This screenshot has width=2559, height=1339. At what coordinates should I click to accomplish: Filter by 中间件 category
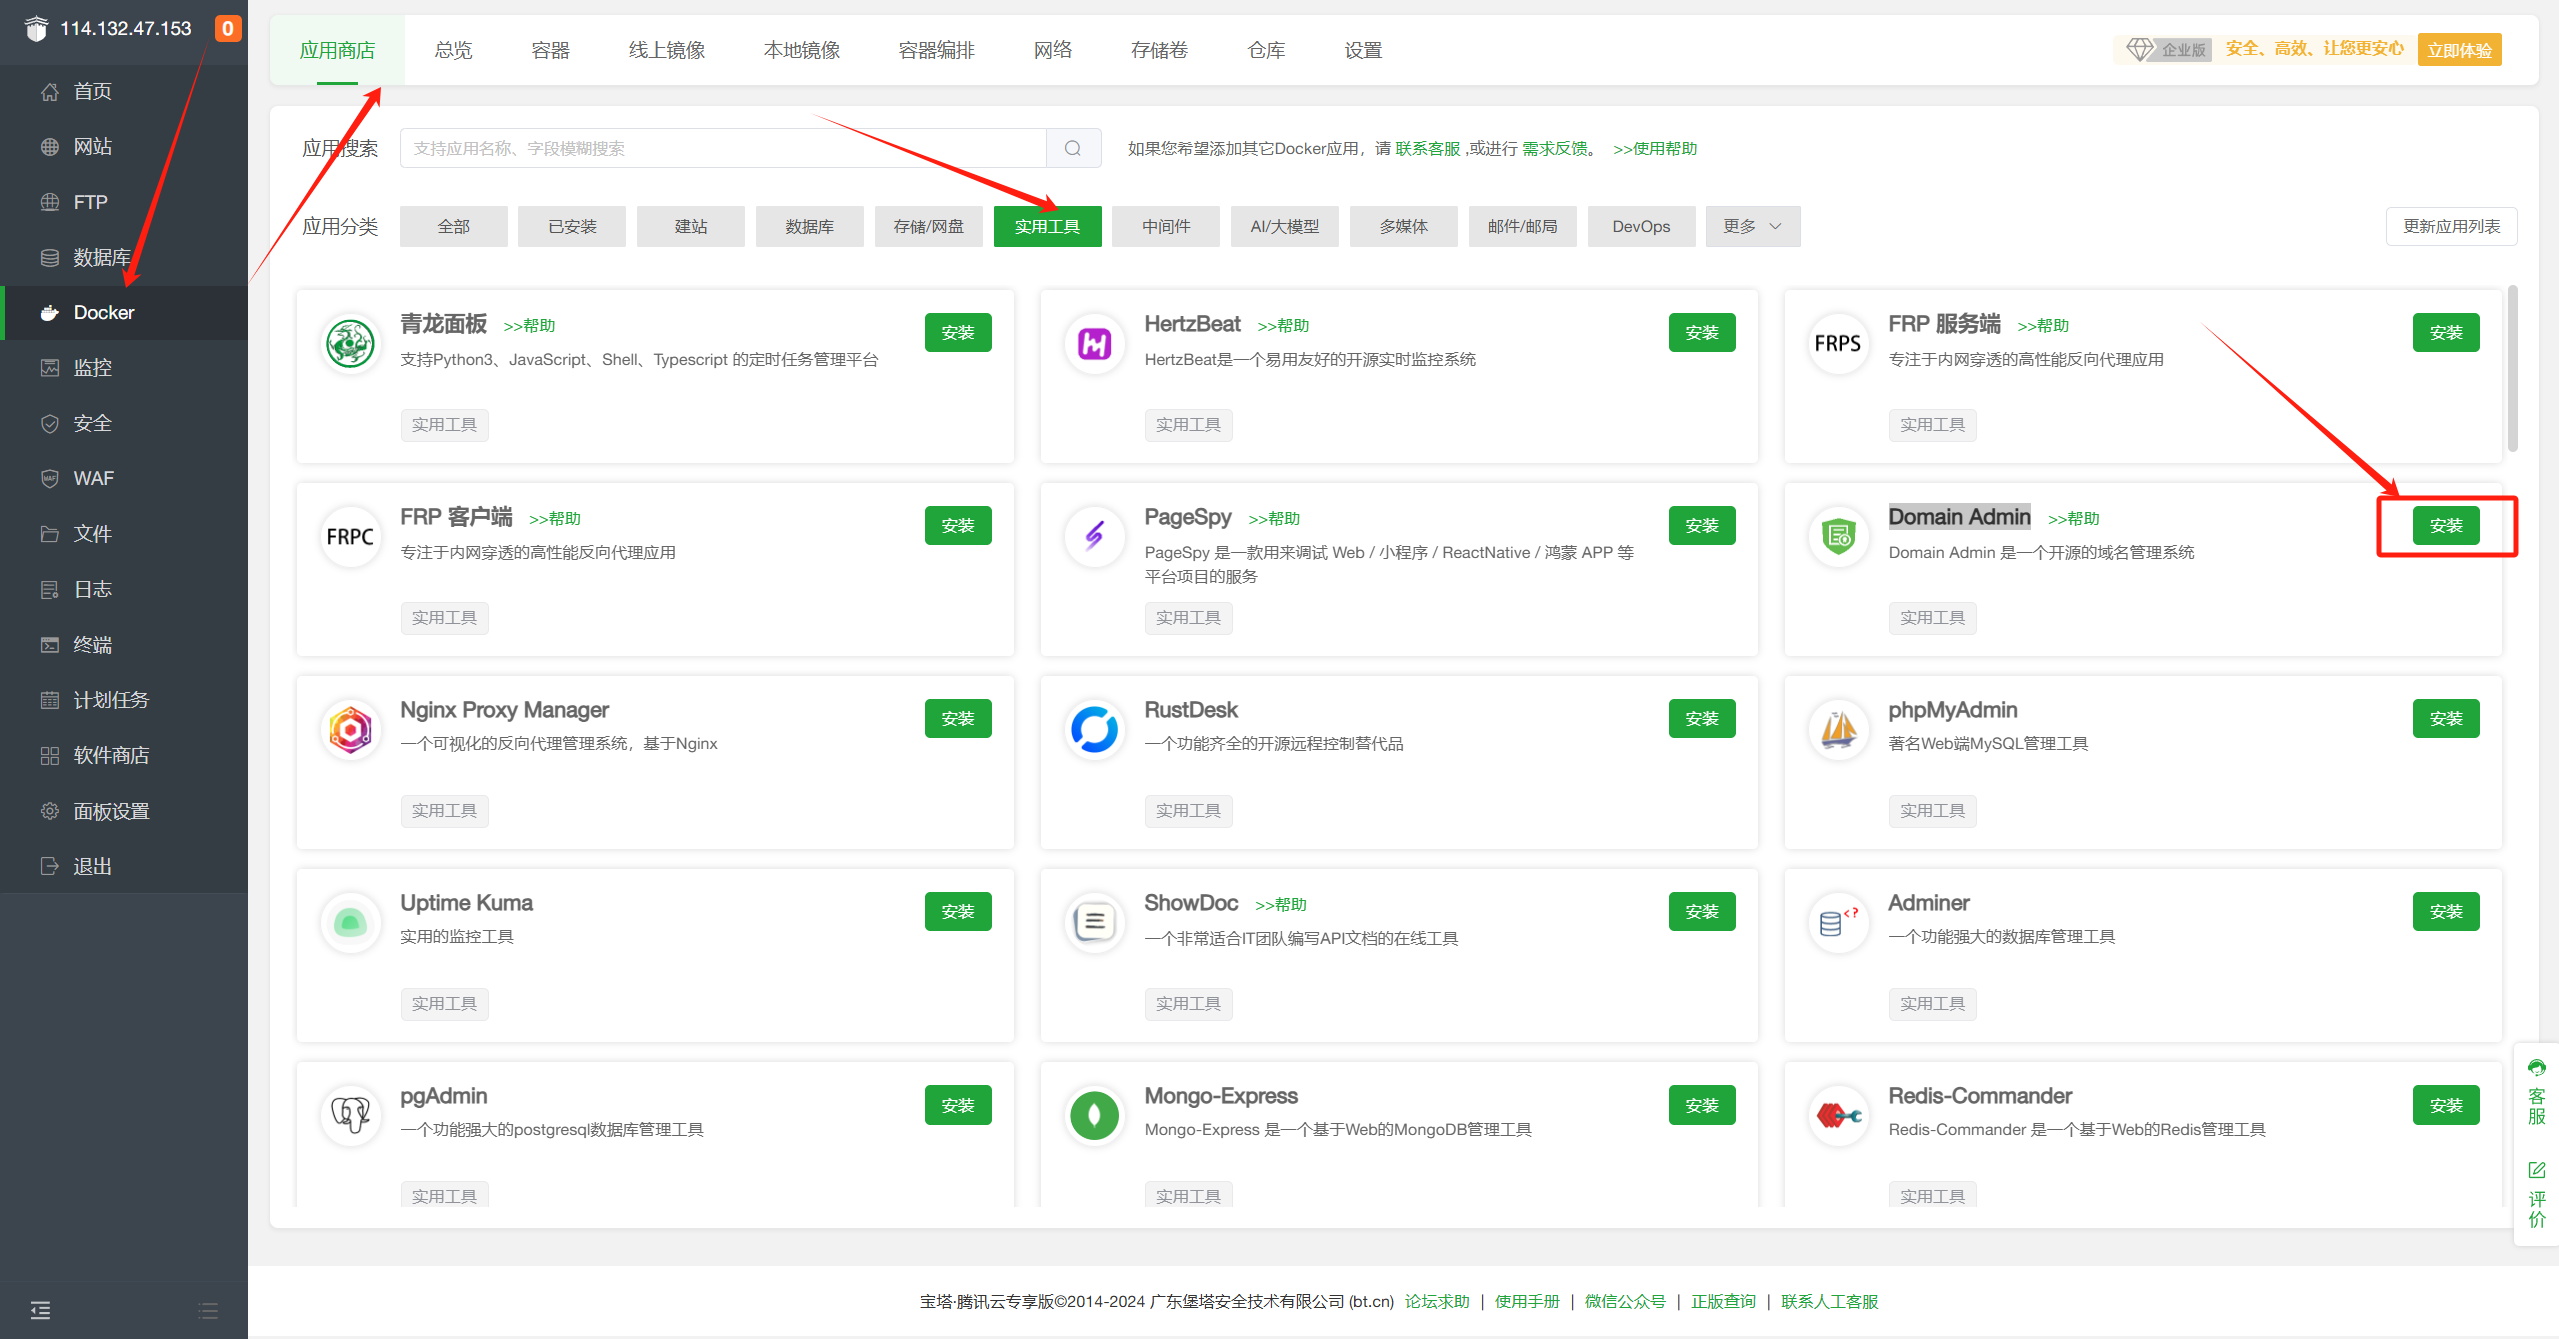pos(1166,227)
